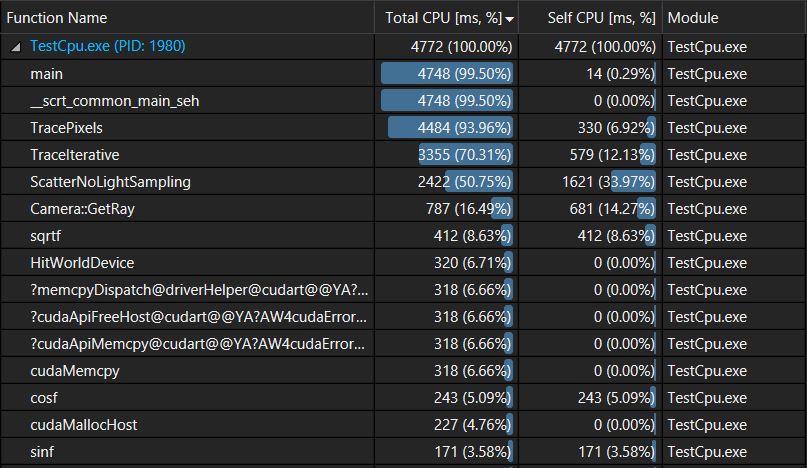Click HitWorldDevice's Self CPU value 0 (0.00%)
Image resolution: width=807 pixels, height=468 pixels.
pyautogui.click(x=624, y=263)
